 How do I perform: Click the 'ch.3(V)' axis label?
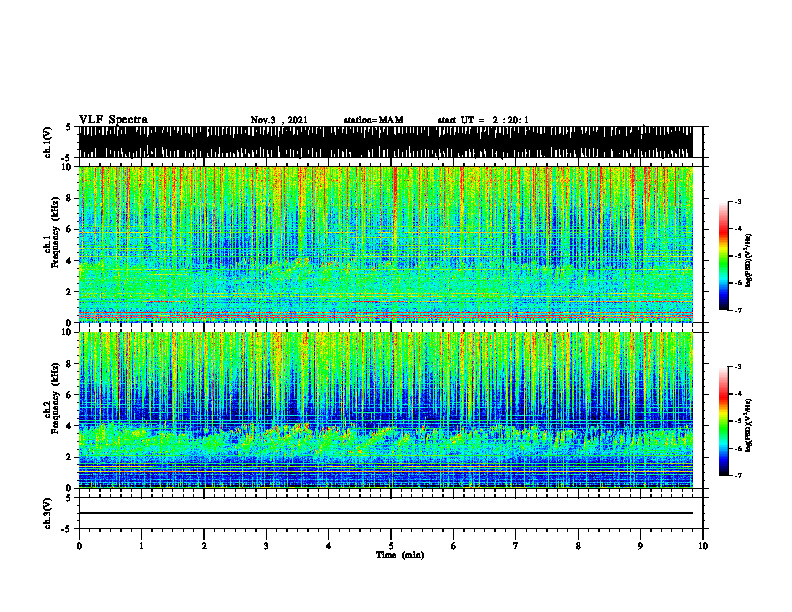click(x=48, y=513)
